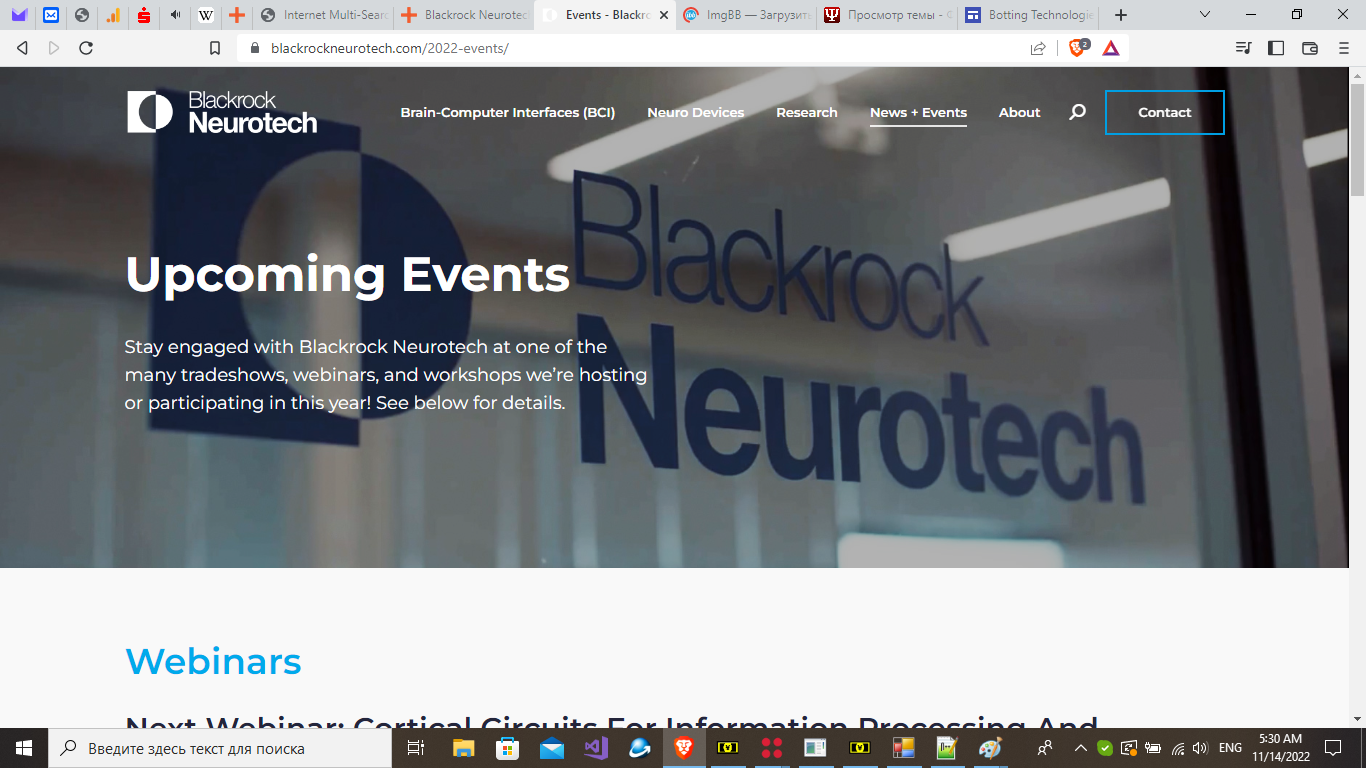The image size is (1366, 768).
Task: Open the Brave Shields lion icon
Action: pos(1078,47)
